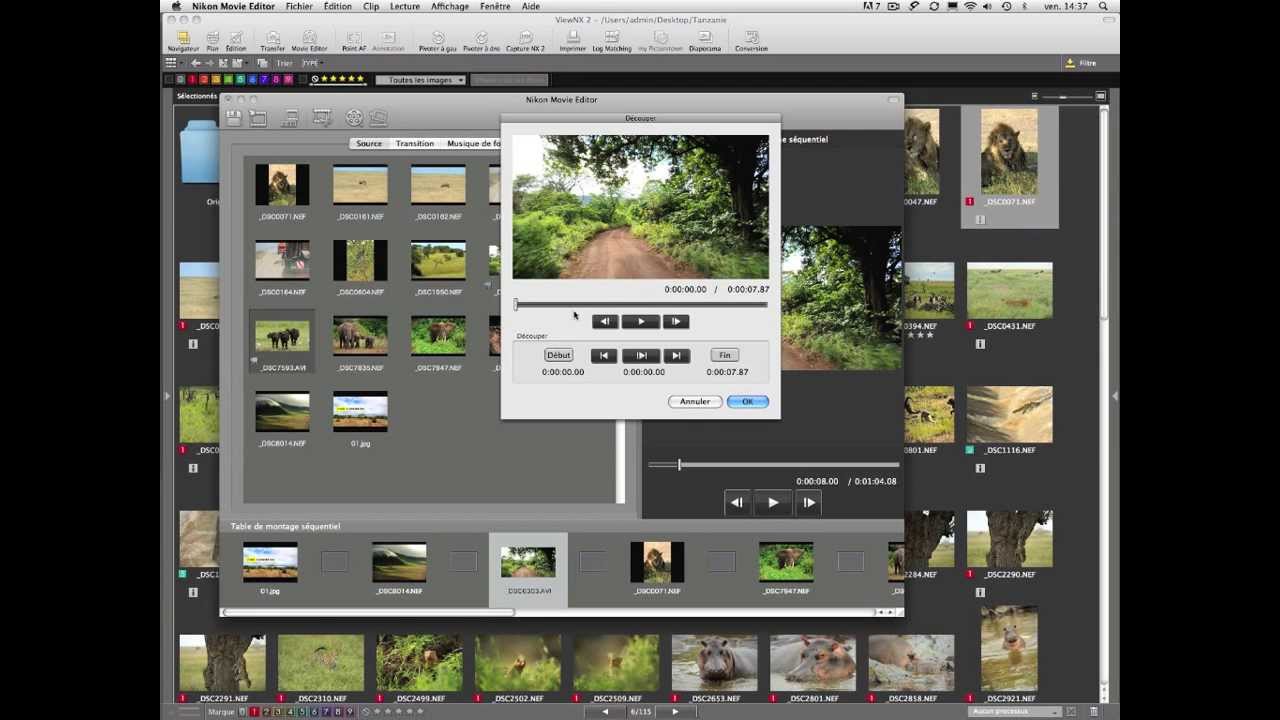Click the Filtre button
Screen dimensions: 1280x720
pos(1081,63)
